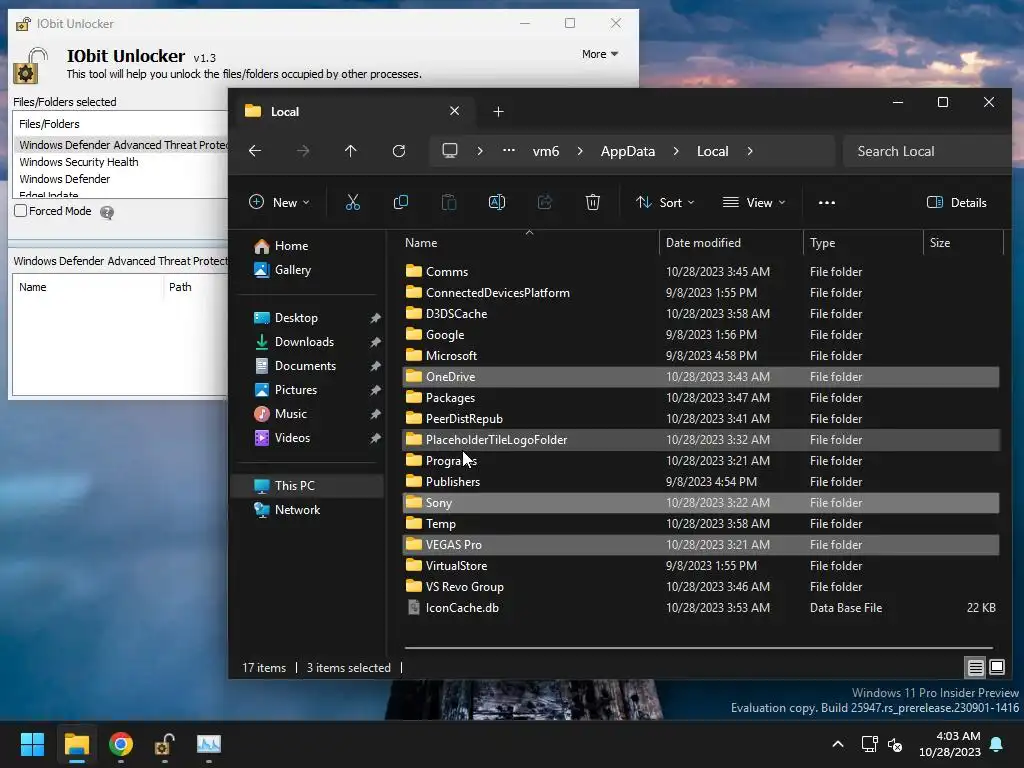Screen dimensions: 1024x768
Task: Open the New dropdown menu
Action: (x=280, y=202)
